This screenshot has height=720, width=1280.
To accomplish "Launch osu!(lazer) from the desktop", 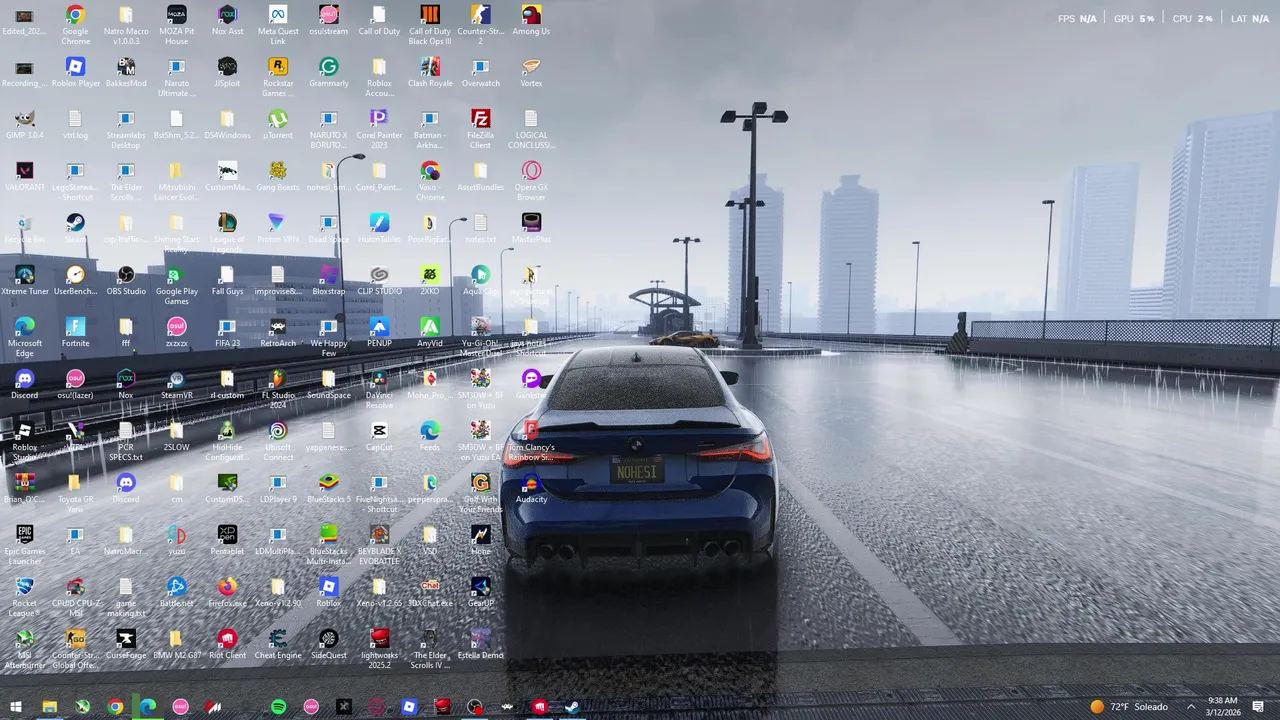I will pyautogui.click(x=75, y=384).
